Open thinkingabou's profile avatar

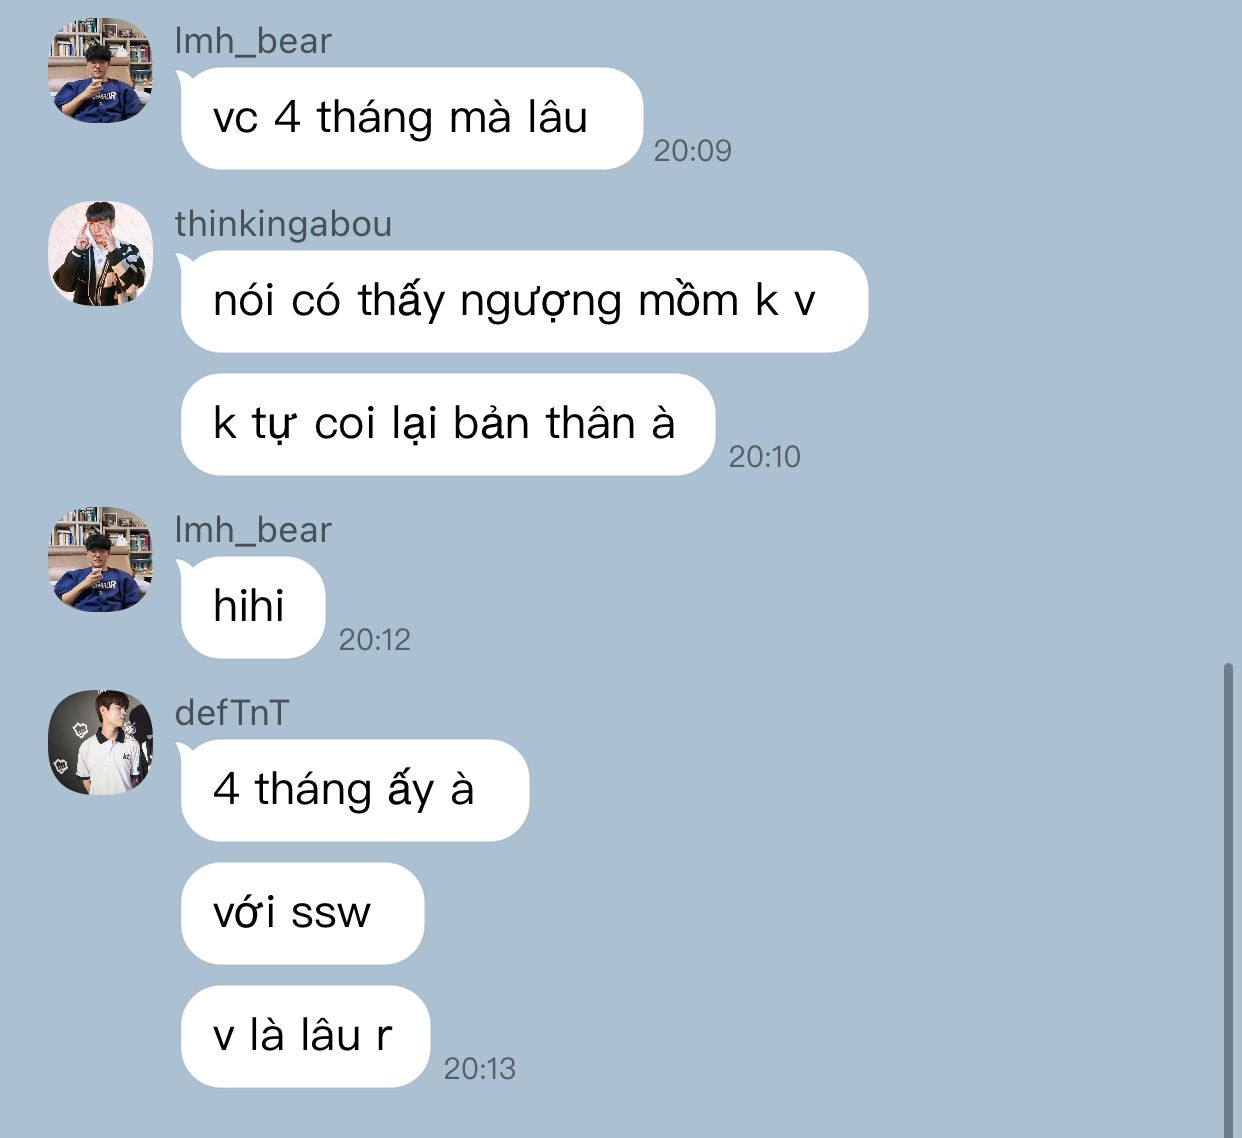101,253
